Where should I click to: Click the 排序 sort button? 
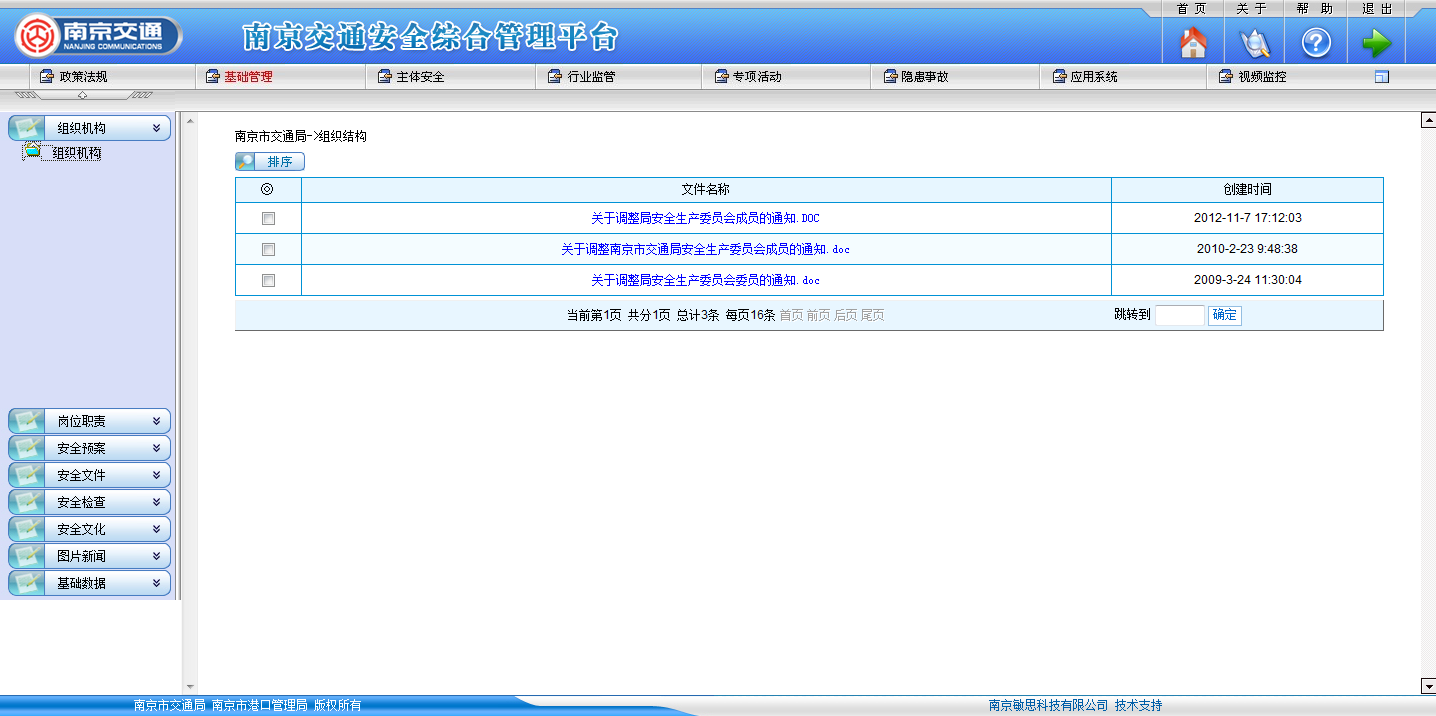tap(270, 162)
